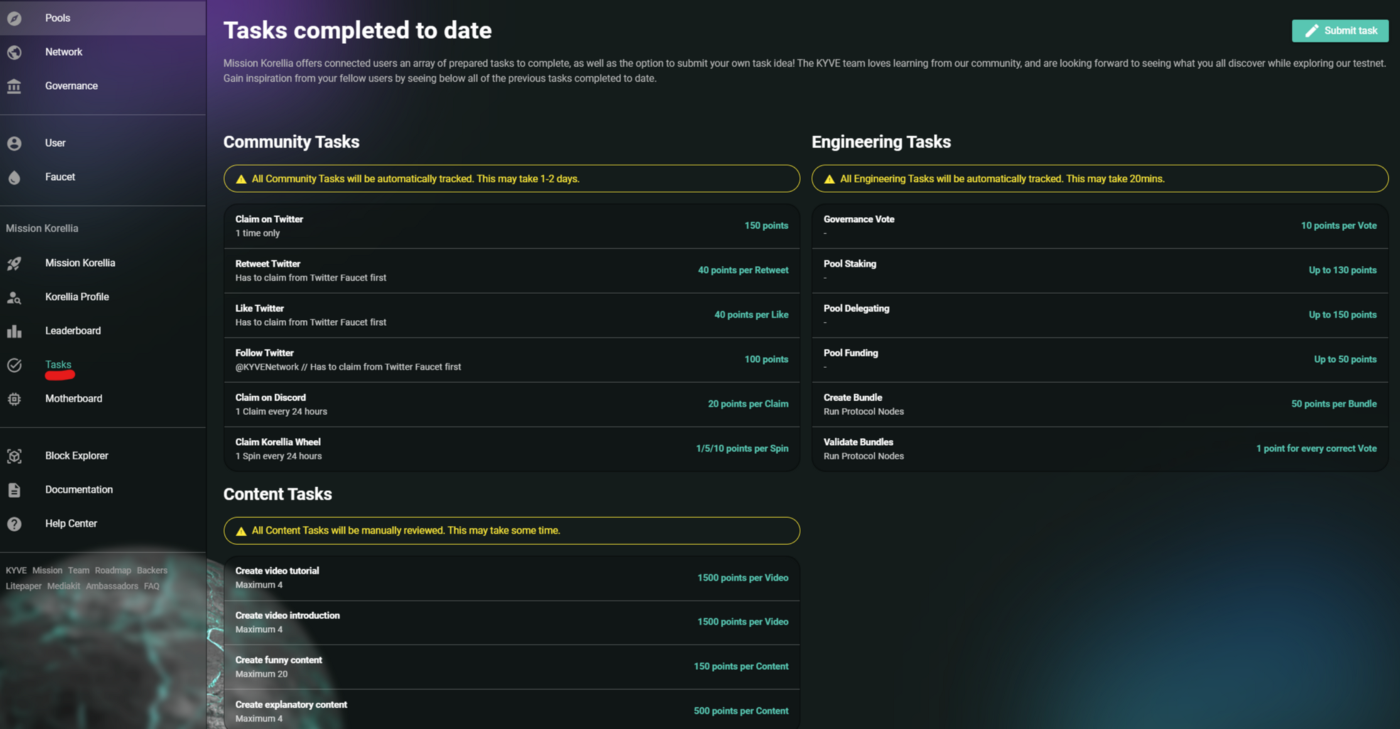Click the Network globe icon
Image resolution: width=1400 pixels, height=729 pixels.
pyautogui.click(x=14, y=52)
